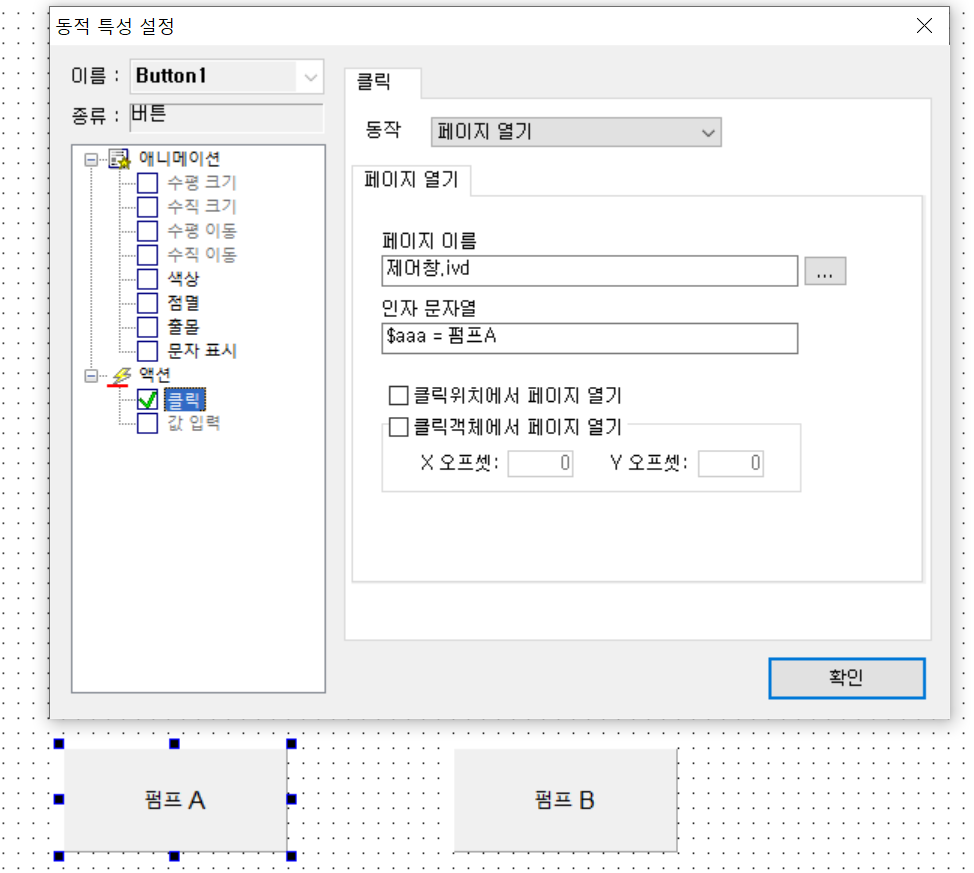Collapse the 애니메이션 tree node
Viewport: 974px width, 873px height.
click(91, 160)
